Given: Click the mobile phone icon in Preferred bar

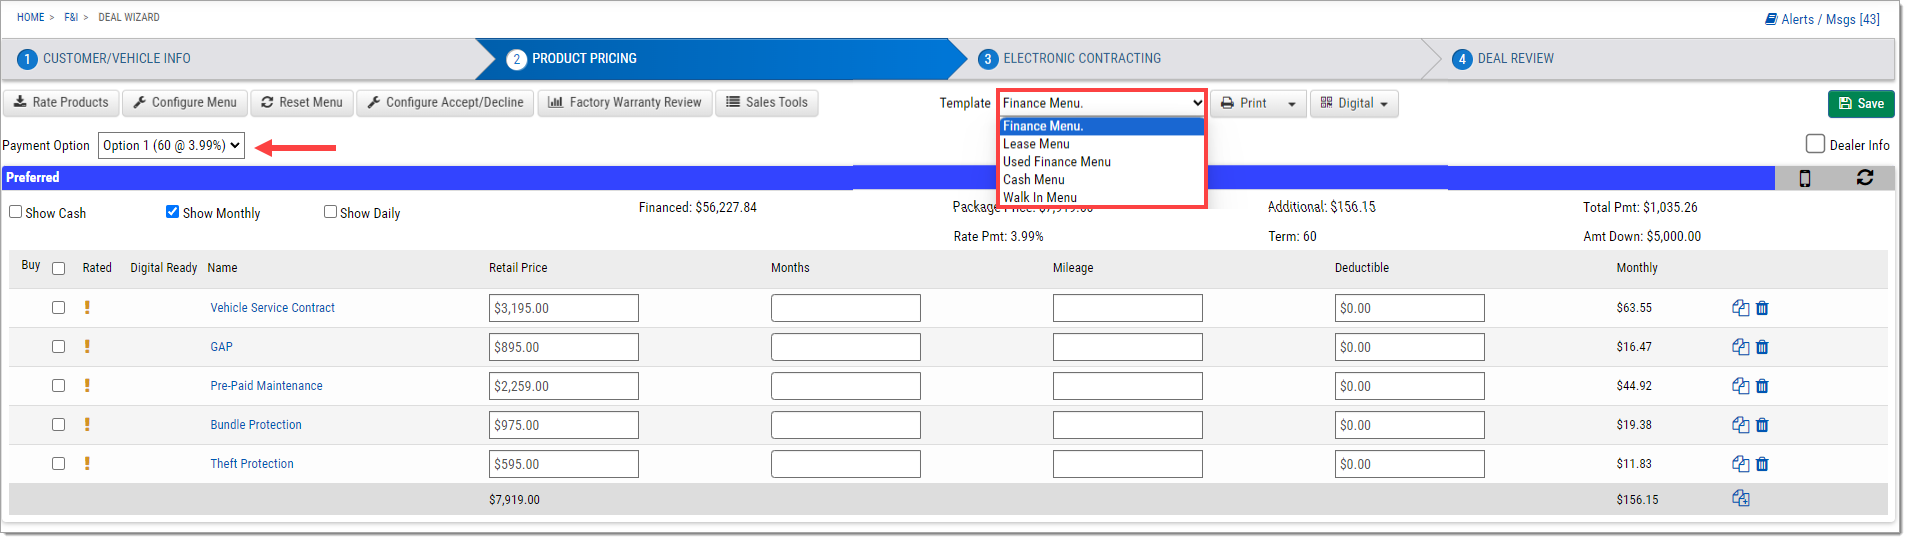Looking at the screenshot, I should coord(1805,178).
